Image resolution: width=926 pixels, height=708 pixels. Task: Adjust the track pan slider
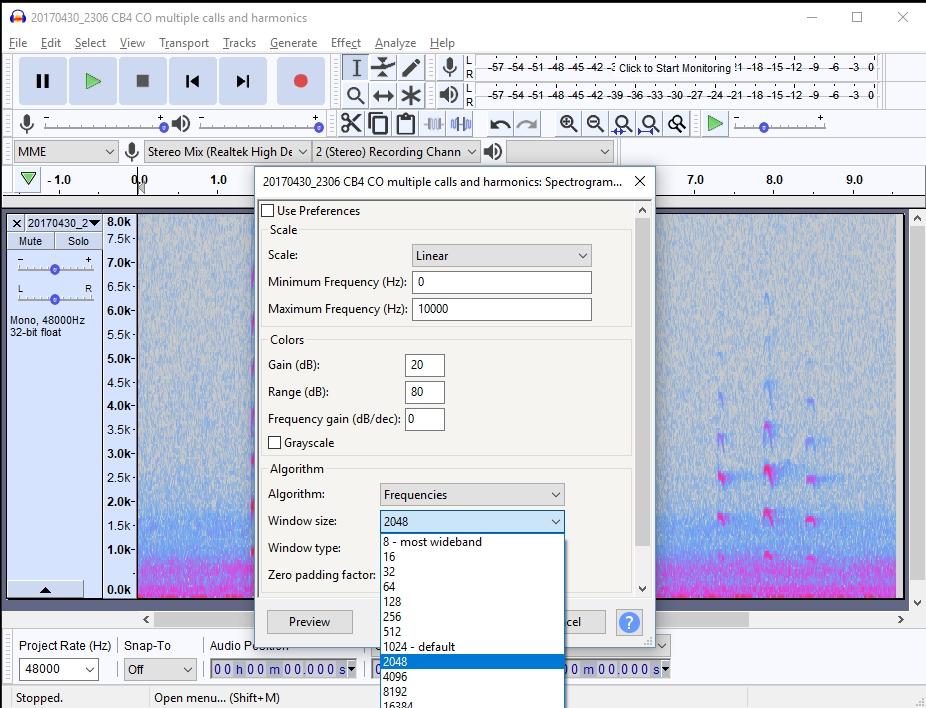click(55, 297)
